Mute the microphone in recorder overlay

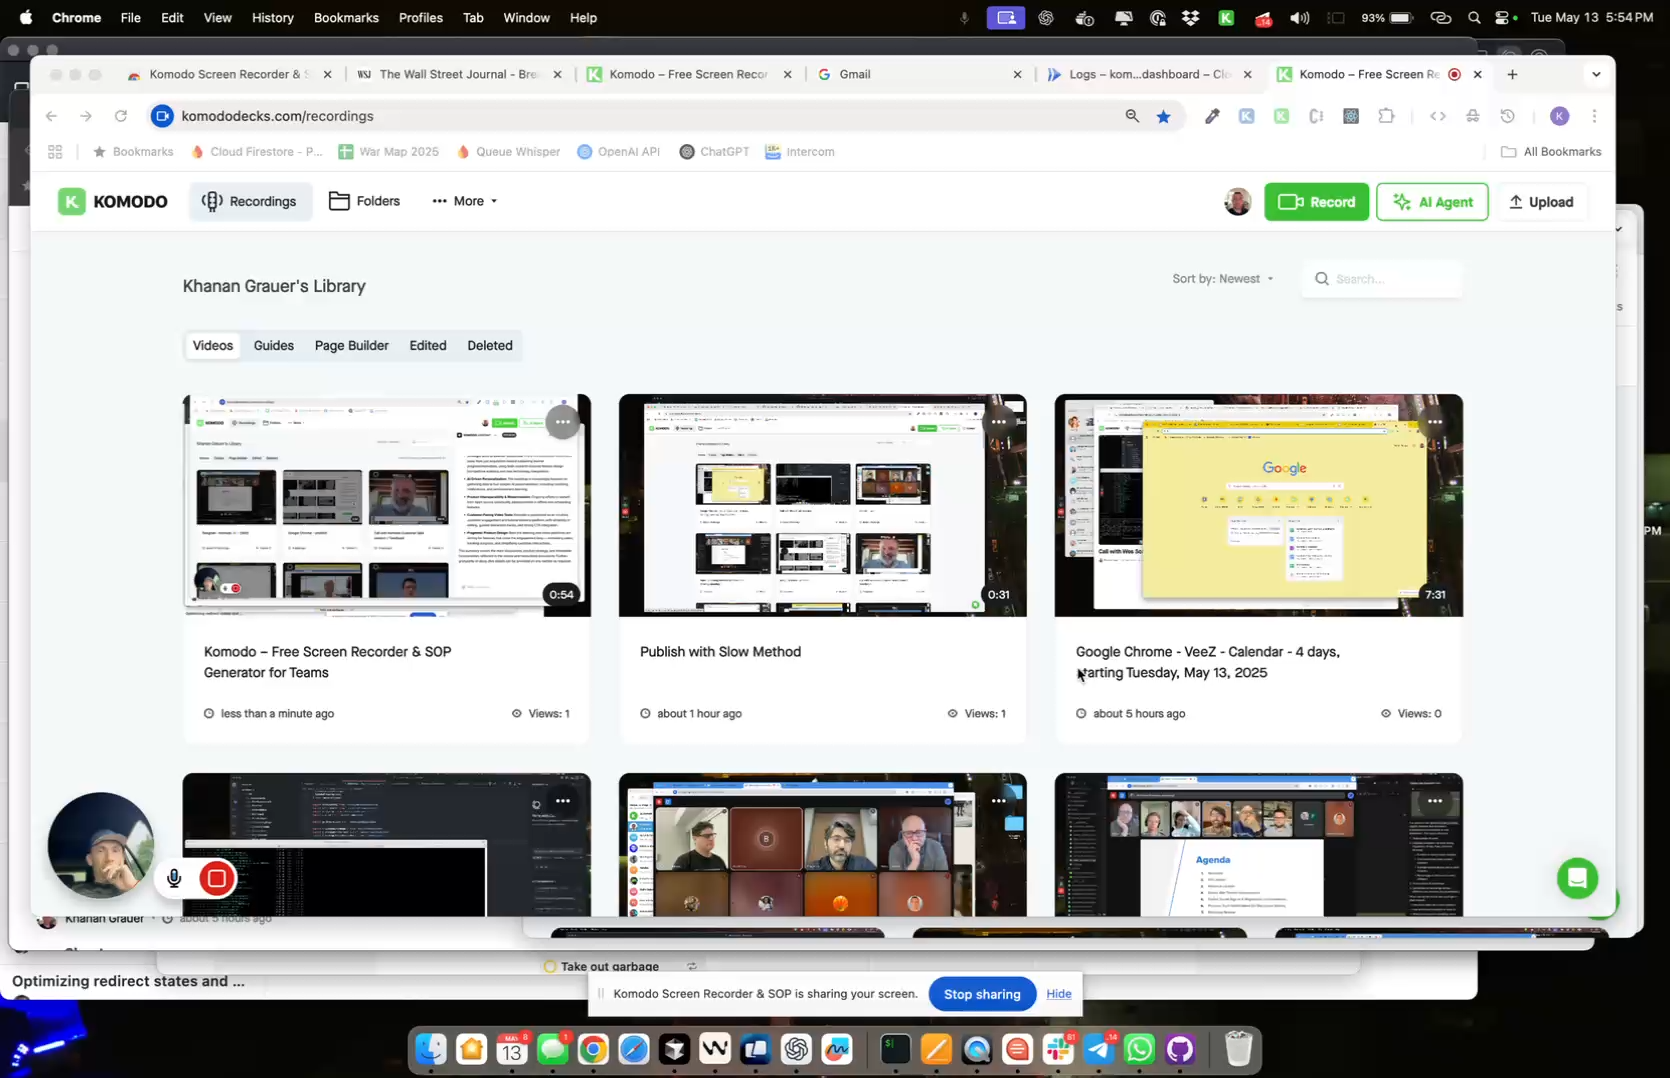174,879
